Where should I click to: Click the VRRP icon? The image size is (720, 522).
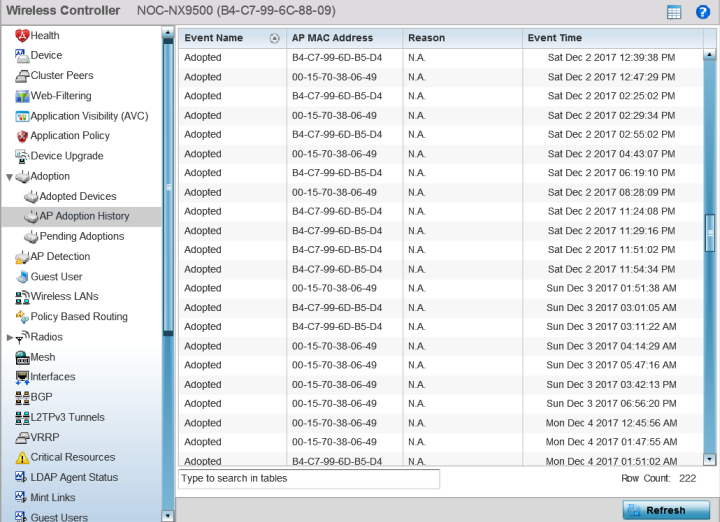point(22,438)
